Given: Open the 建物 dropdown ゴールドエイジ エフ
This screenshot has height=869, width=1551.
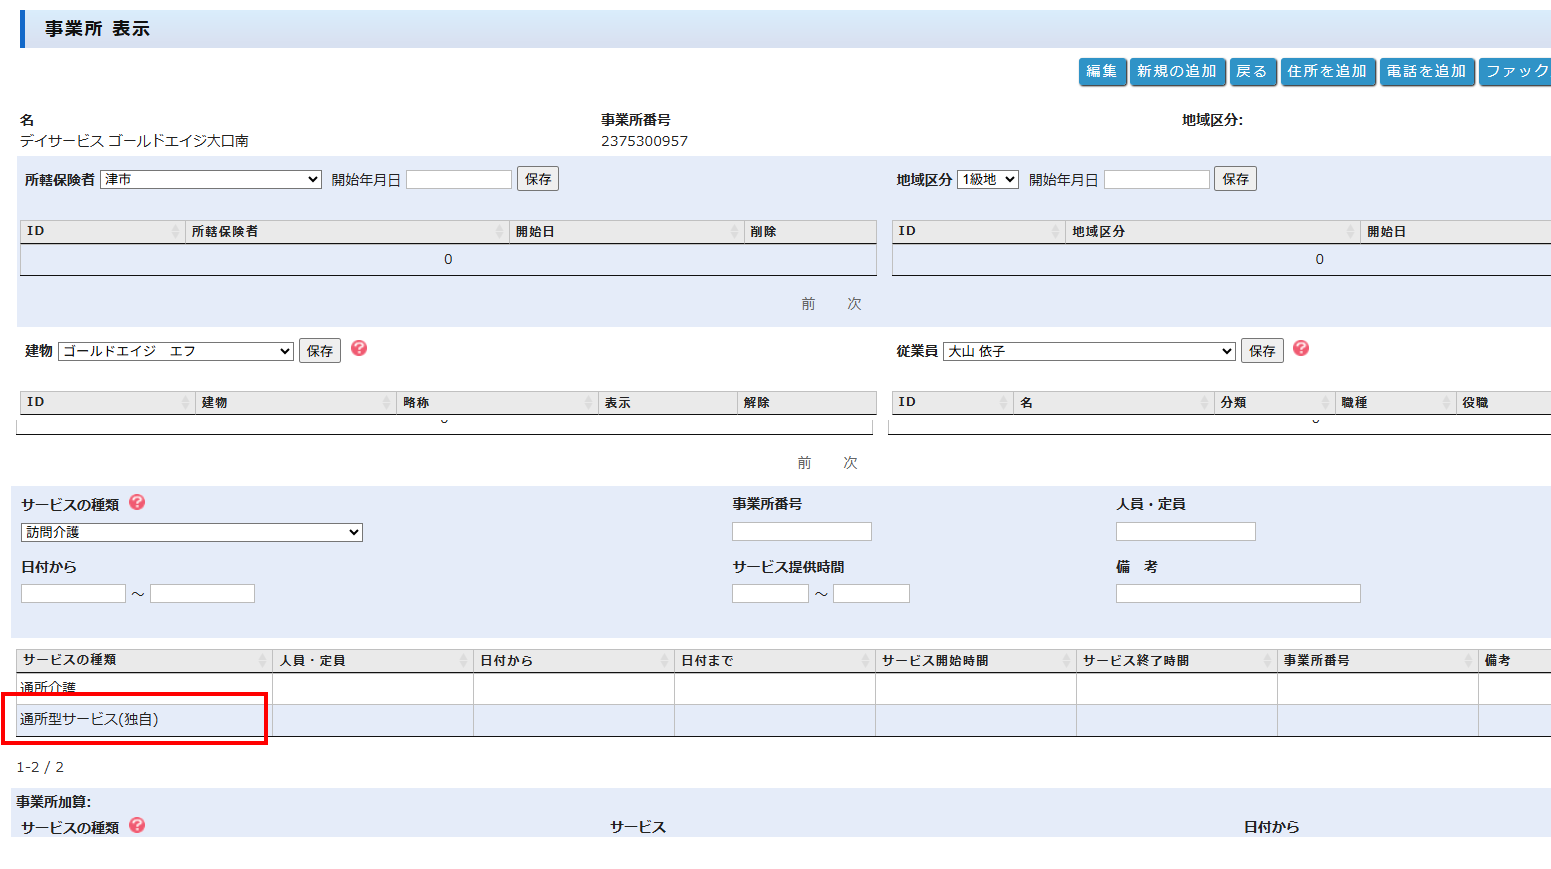Looking at the screenshot, I should tap(176, 351).
